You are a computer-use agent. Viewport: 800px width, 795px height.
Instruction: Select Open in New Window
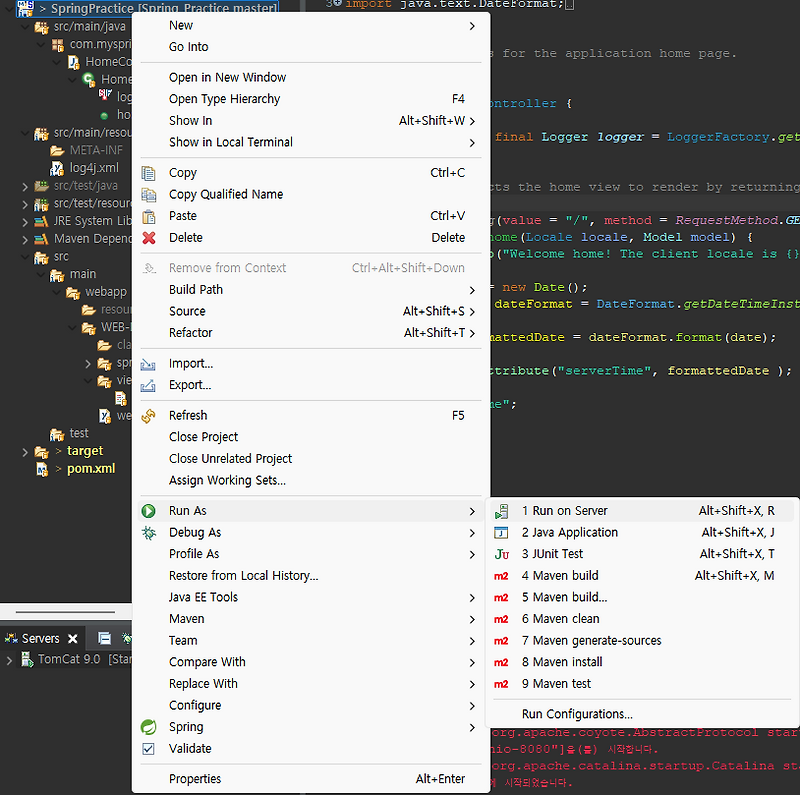click(311, 78)
